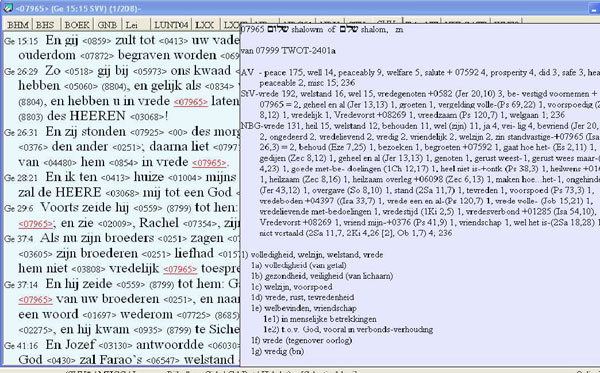Click the application icon in the title bar
The width and height of the screenshot is (600, 373).
pyautogui.click(x=7, y=8)
